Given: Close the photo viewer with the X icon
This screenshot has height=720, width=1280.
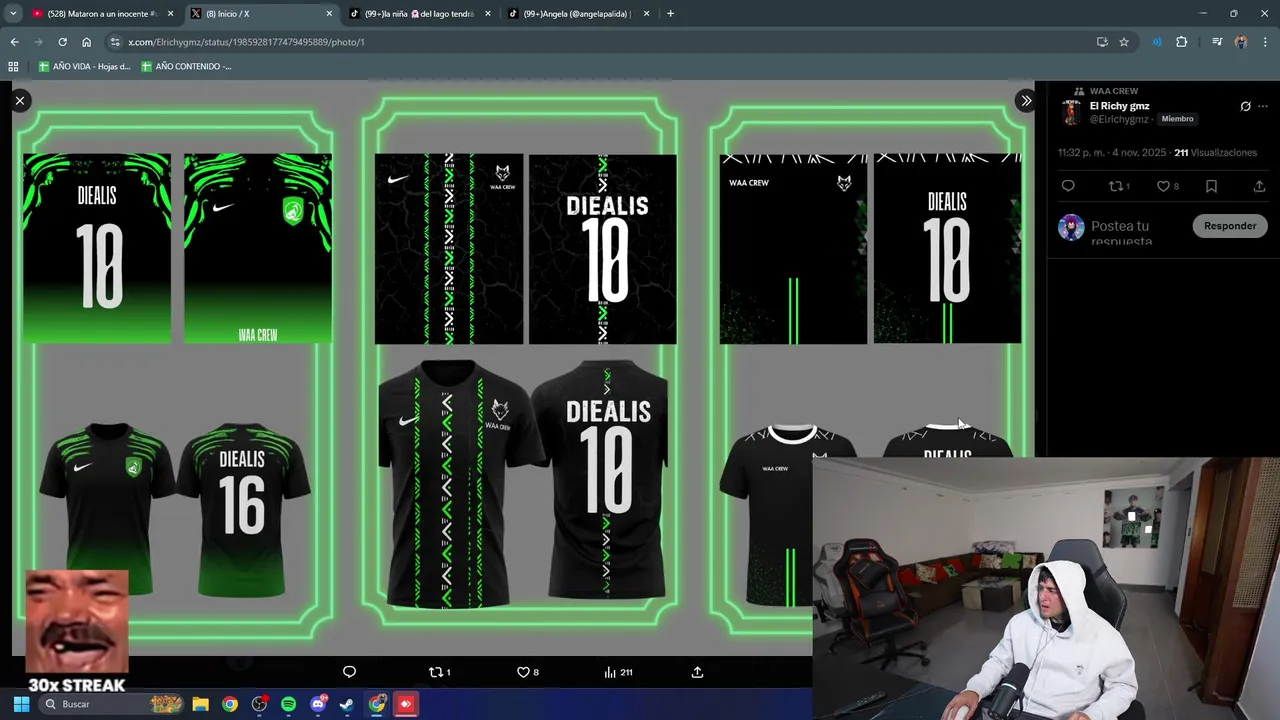Looking at the screenshot, I should coord(20,100).
